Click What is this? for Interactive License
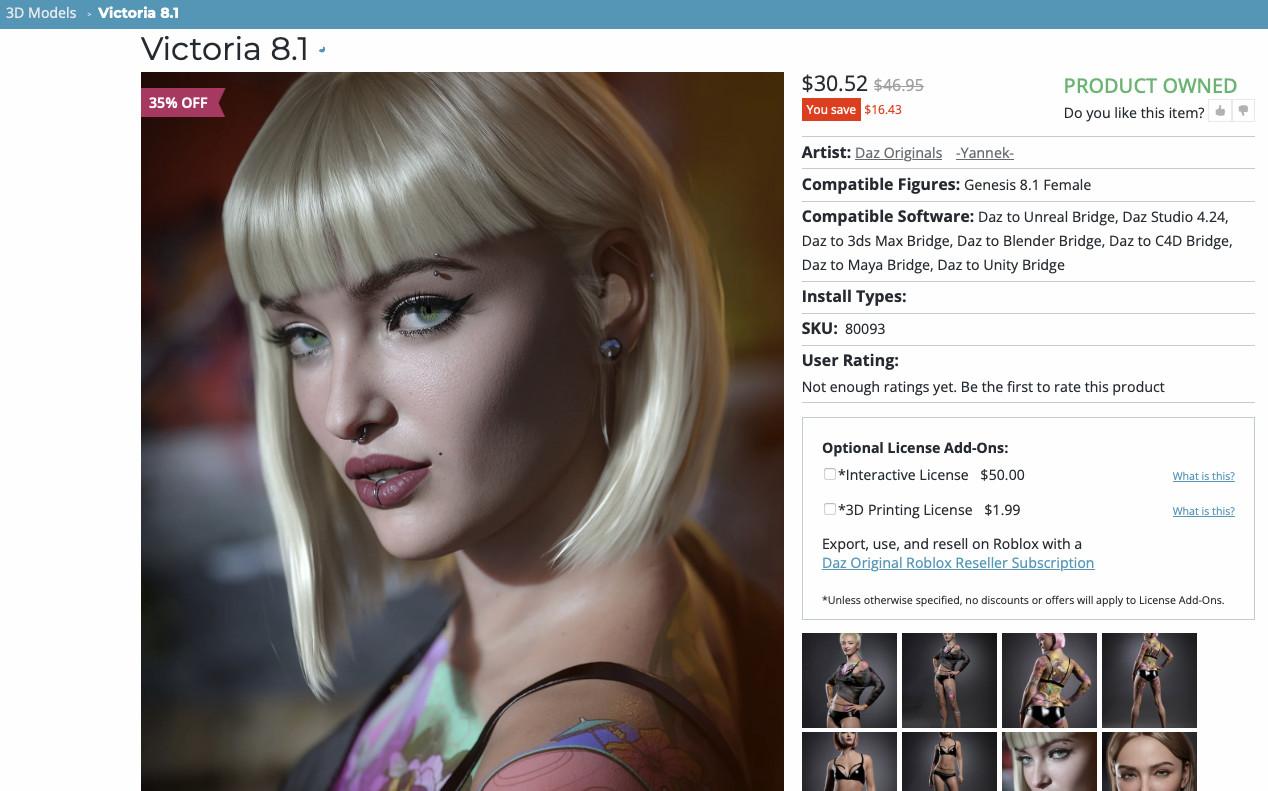This screenshot has height=791, width=1268. [1203, 476]
